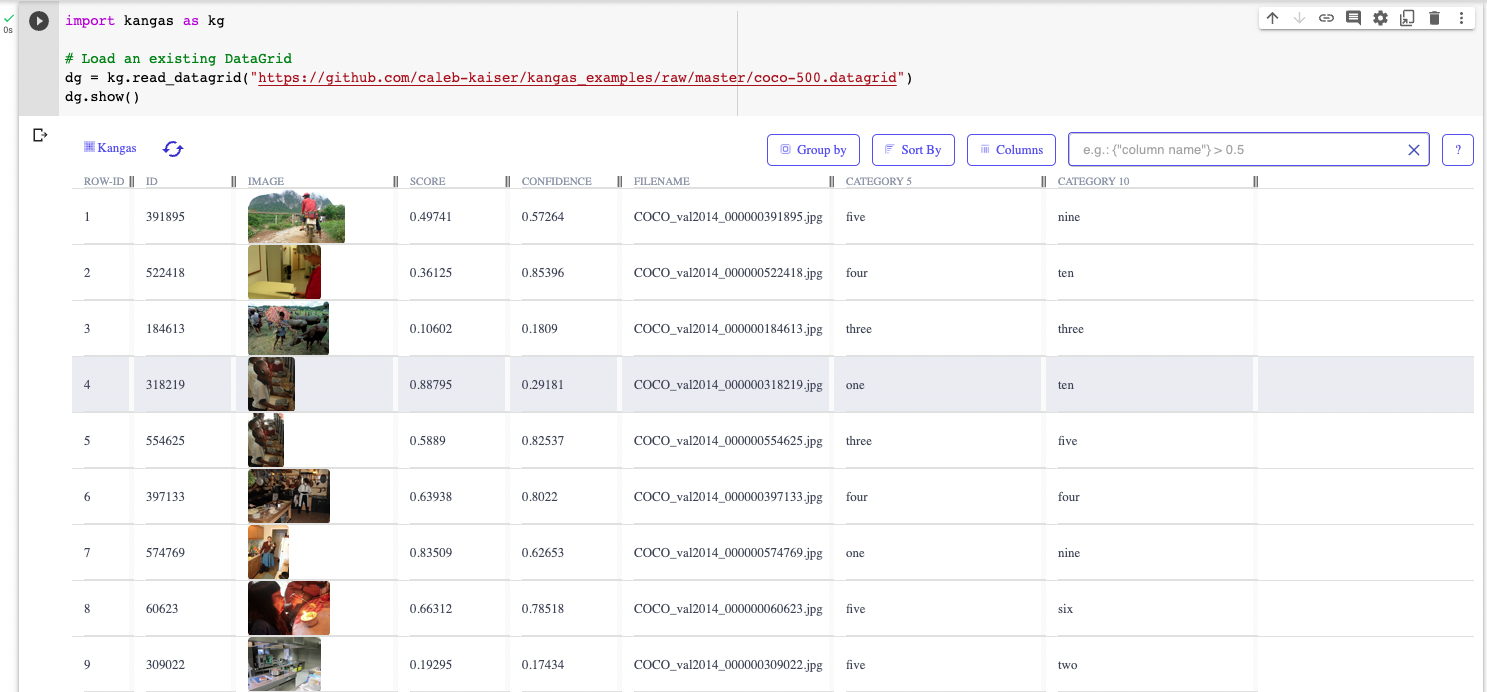Open the coco-500.datagrid GitHub URL
The width and height of the screenshot is (1487, 692).
580,77
